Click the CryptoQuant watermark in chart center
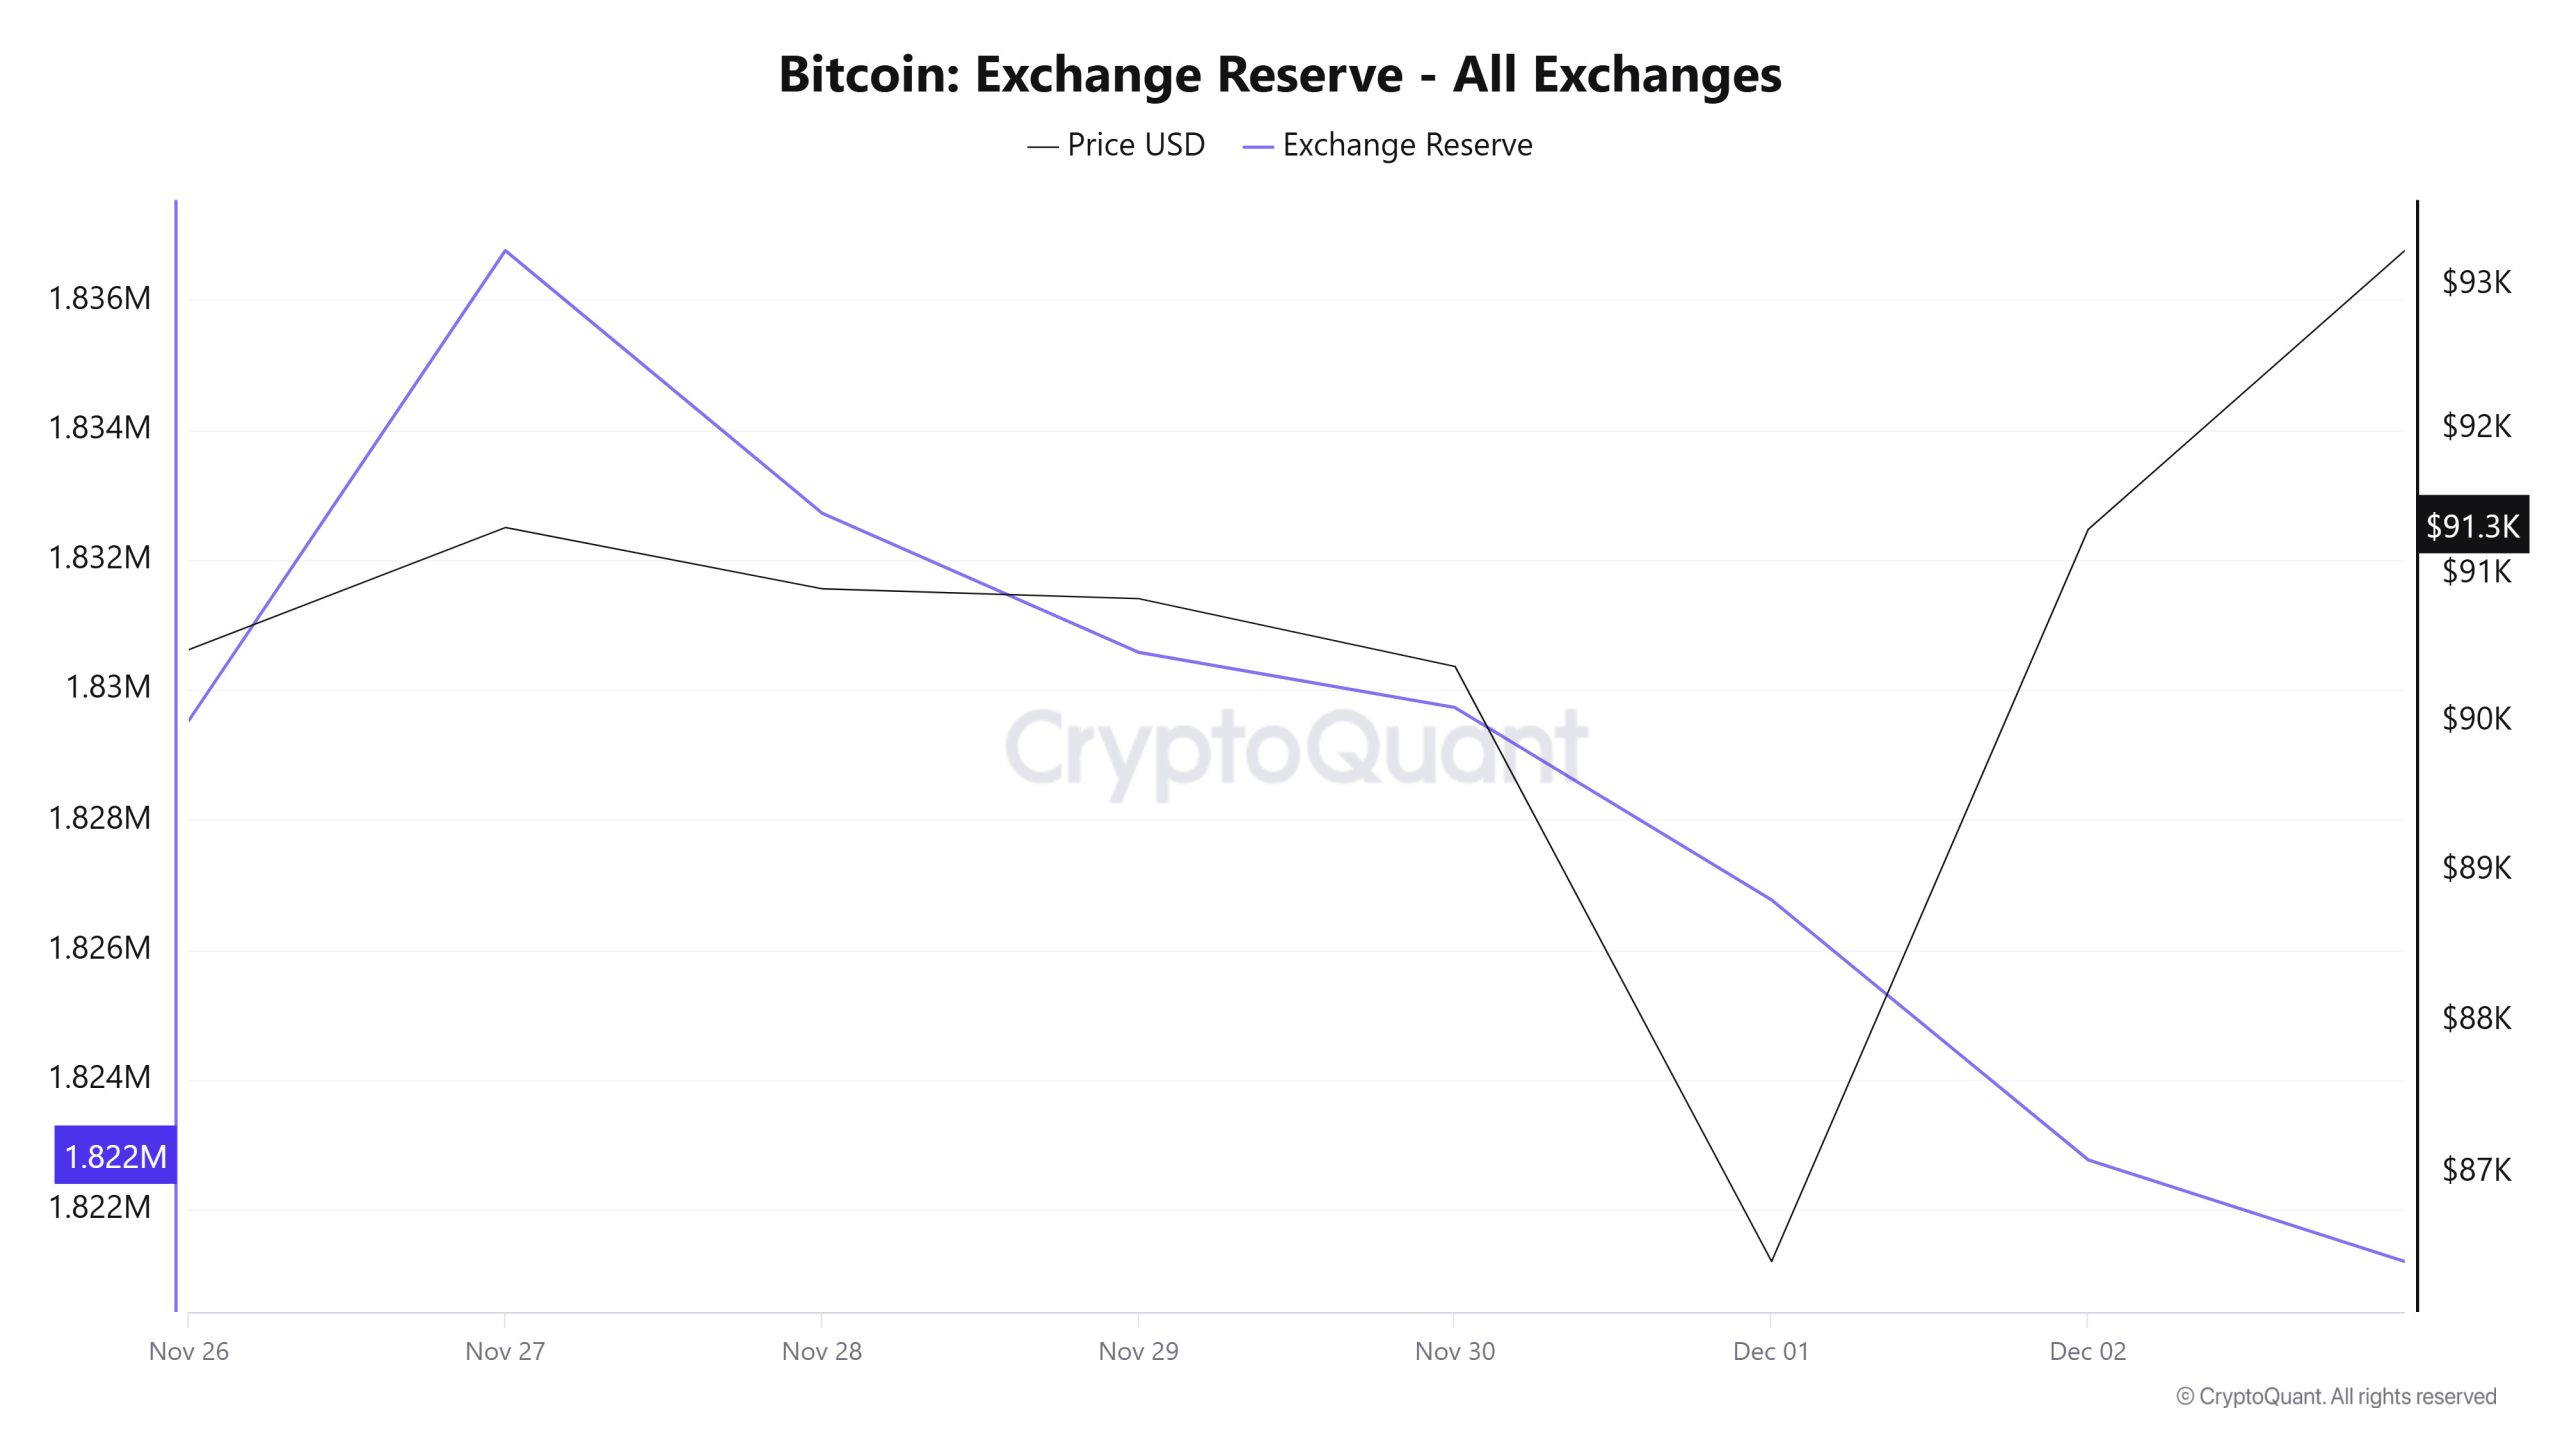2560x1440 pixels. point(1296,748)
